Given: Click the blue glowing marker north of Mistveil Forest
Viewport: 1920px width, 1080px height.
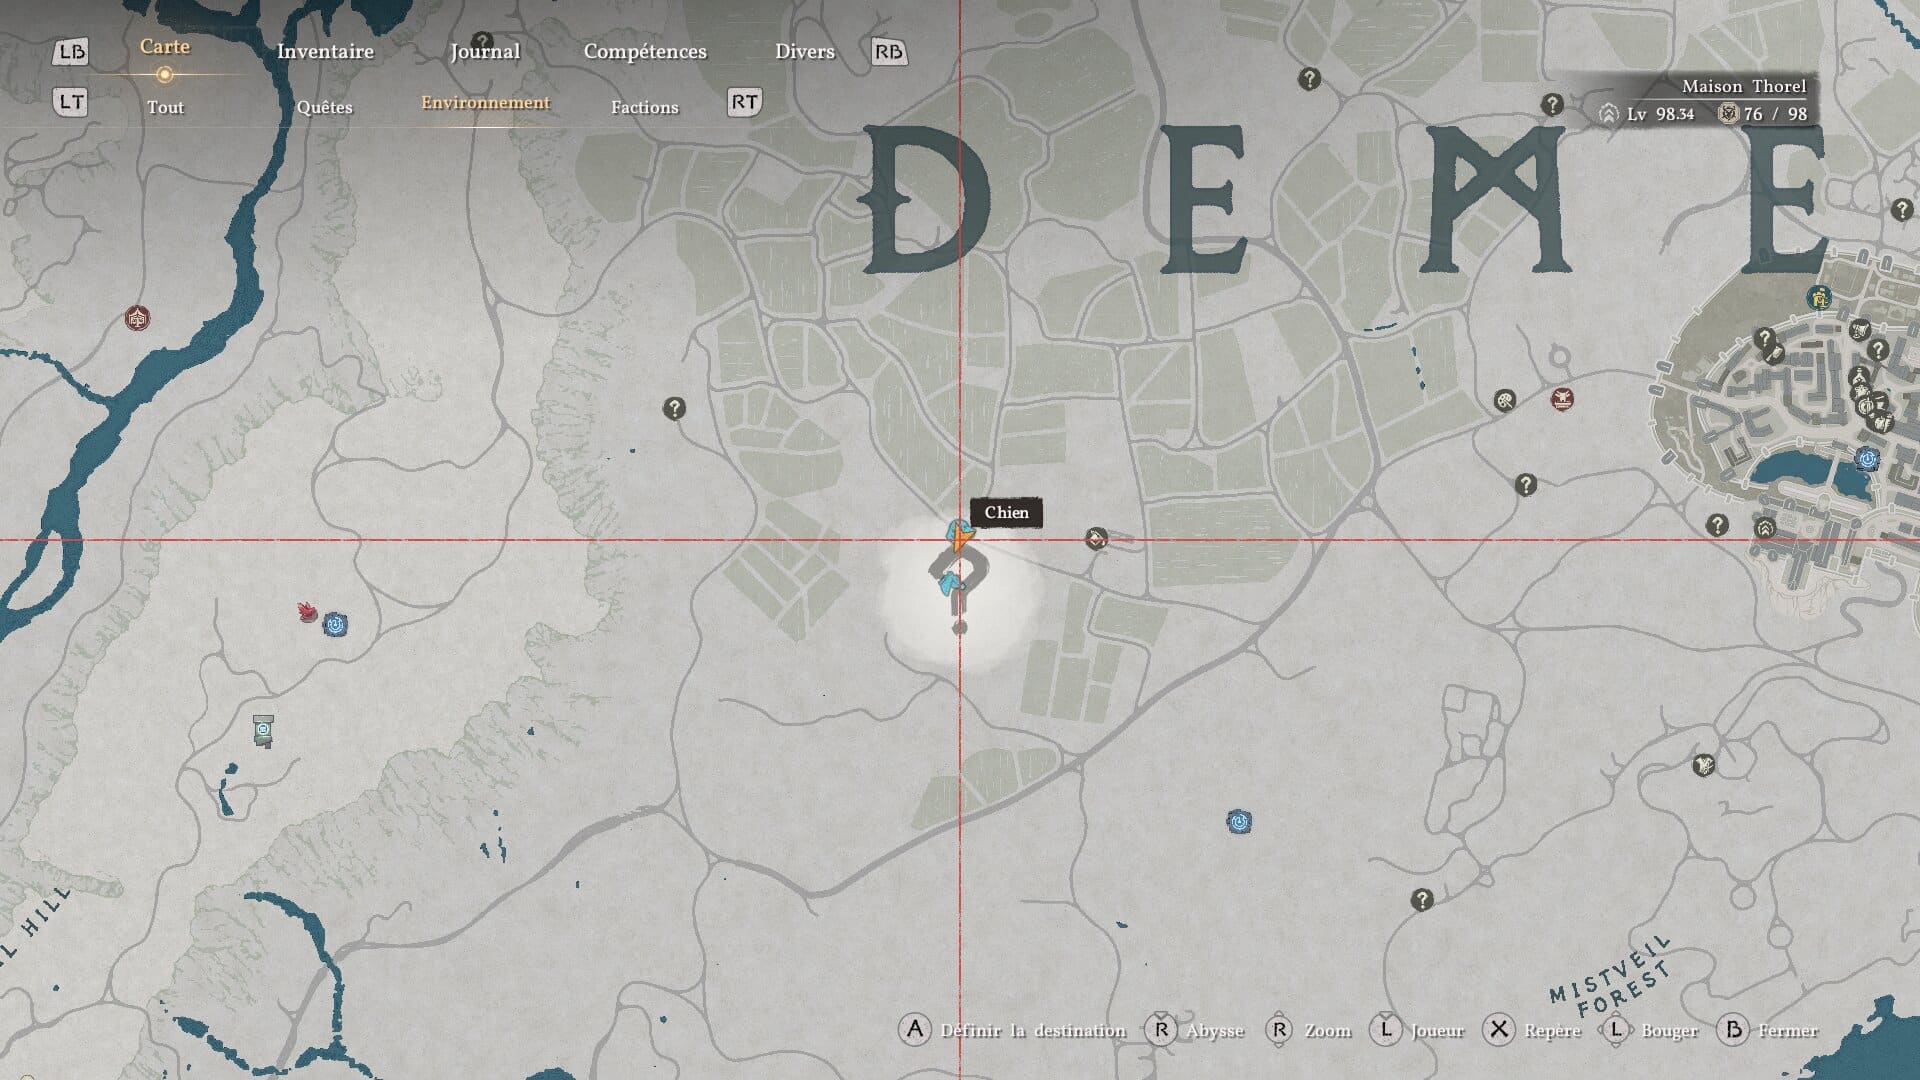Looking at the screenshot, I should [1239, 822].
